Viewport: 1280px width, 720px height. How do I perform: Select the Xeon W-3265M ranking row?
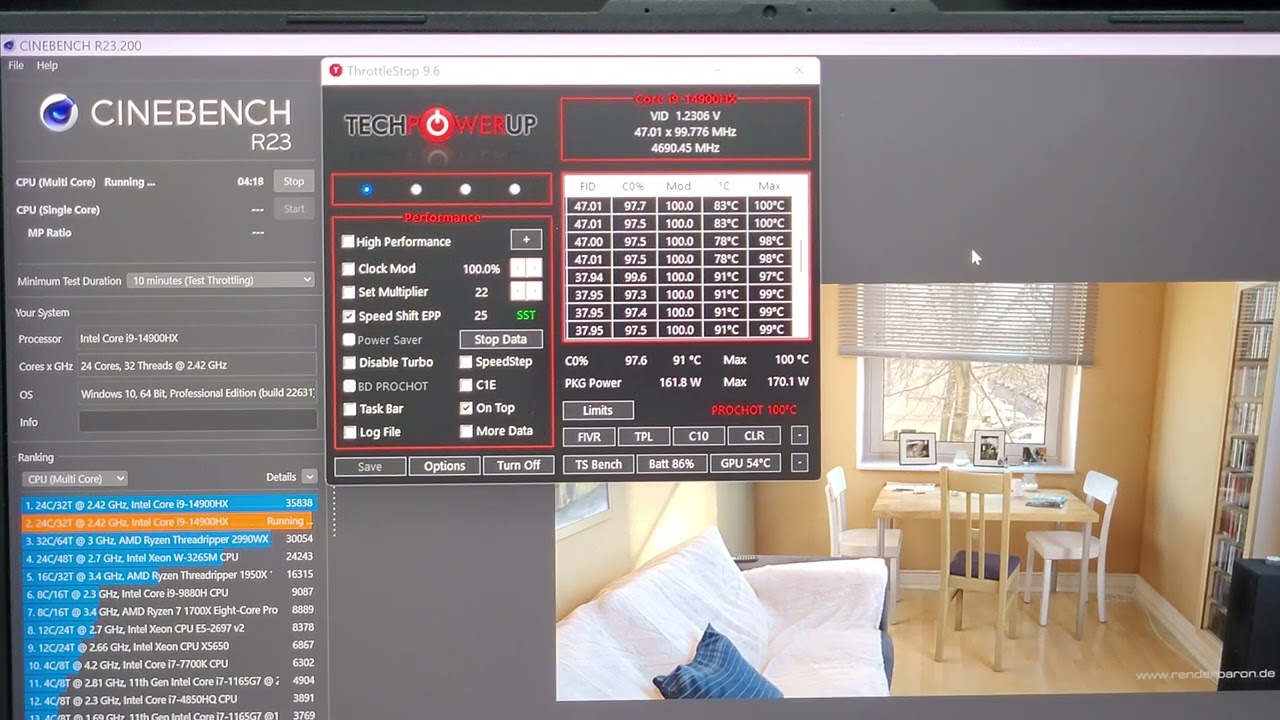pos(169,557)
